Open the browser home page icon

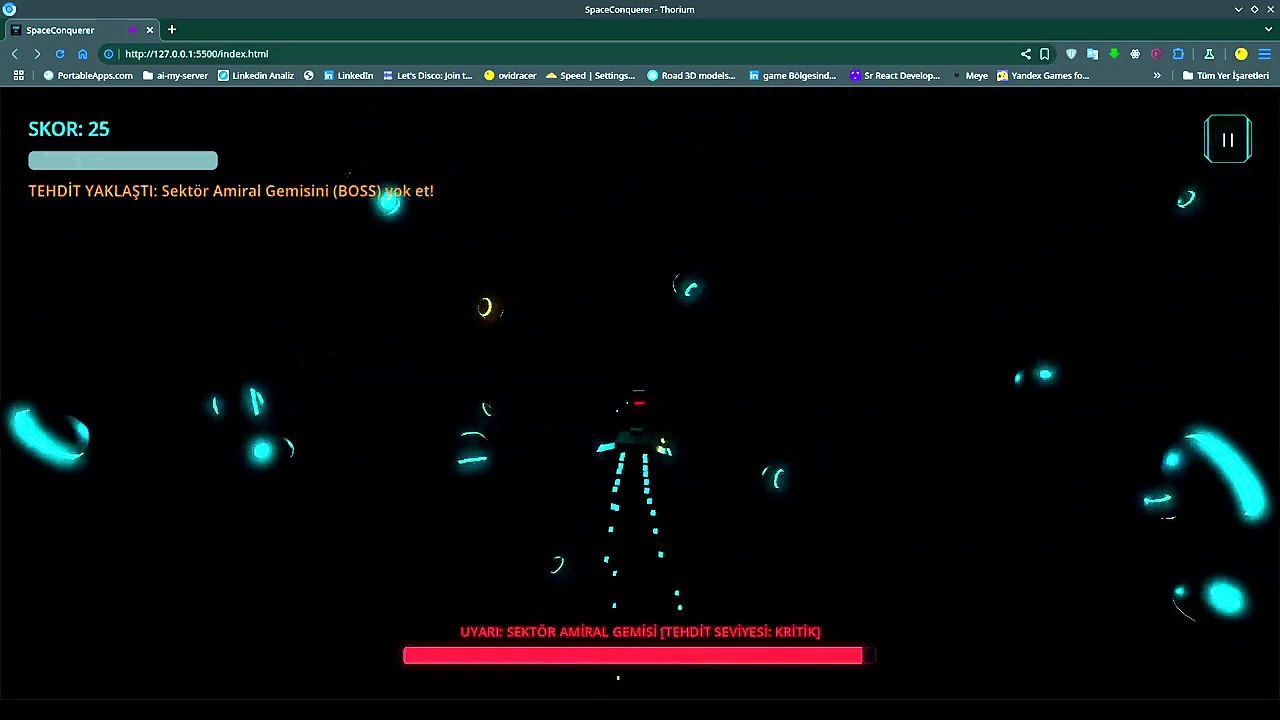tap(83, 54)
